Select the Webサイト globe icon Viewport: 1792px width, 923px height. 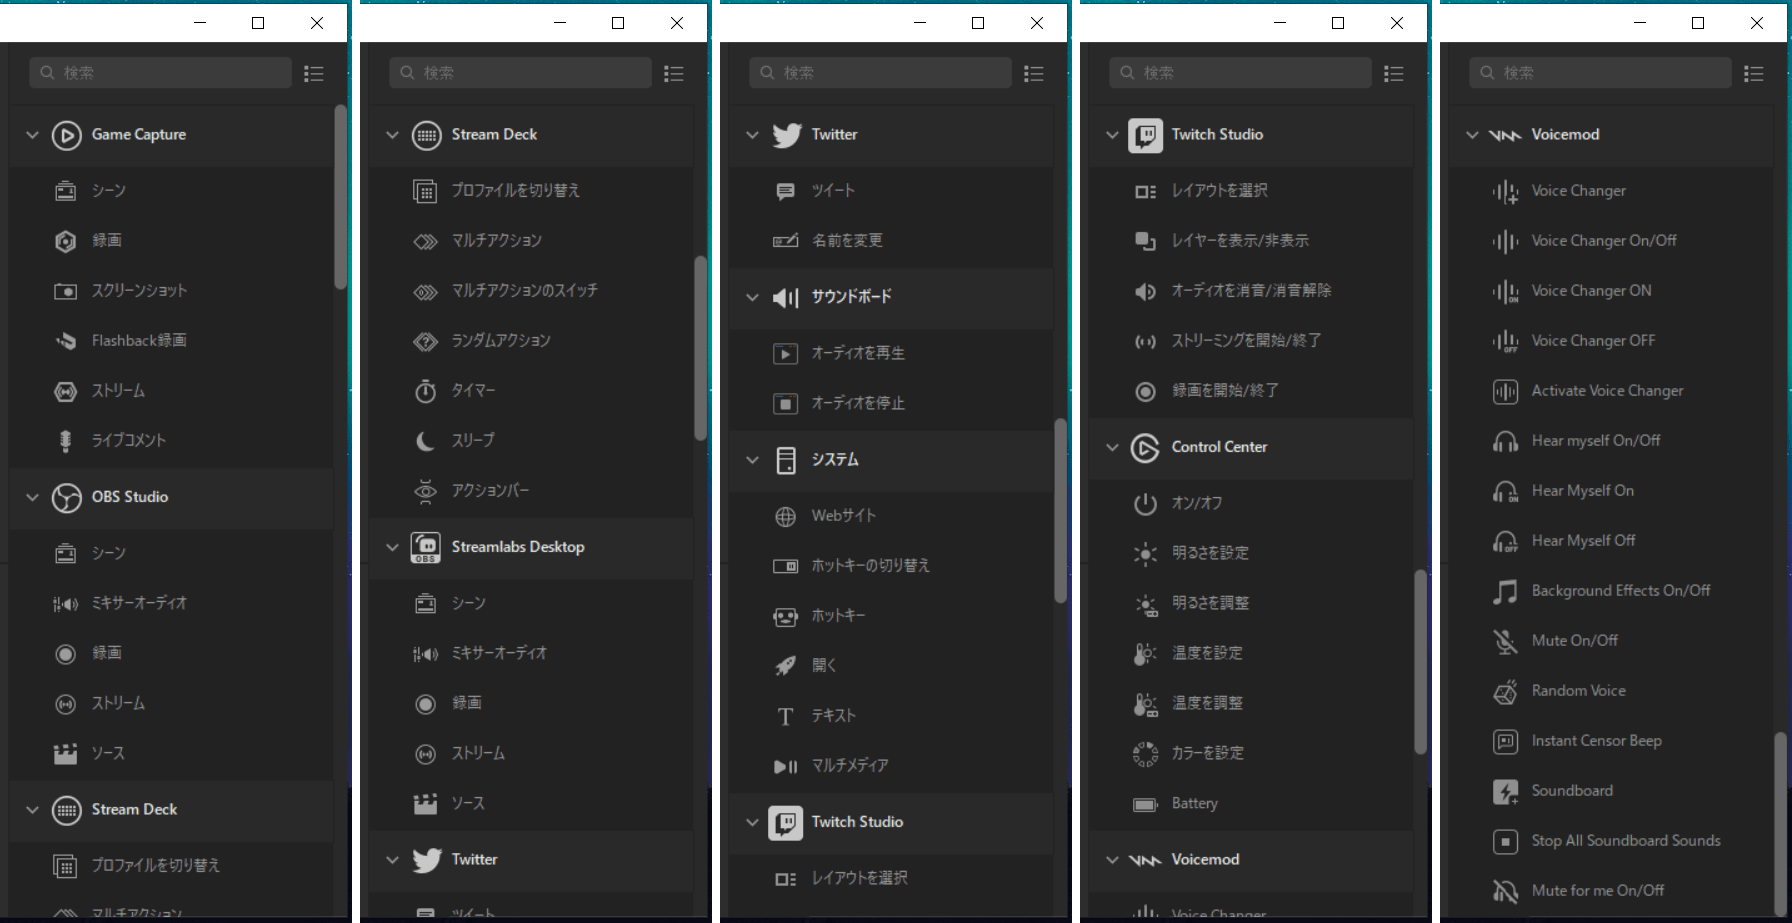[785, 516]
